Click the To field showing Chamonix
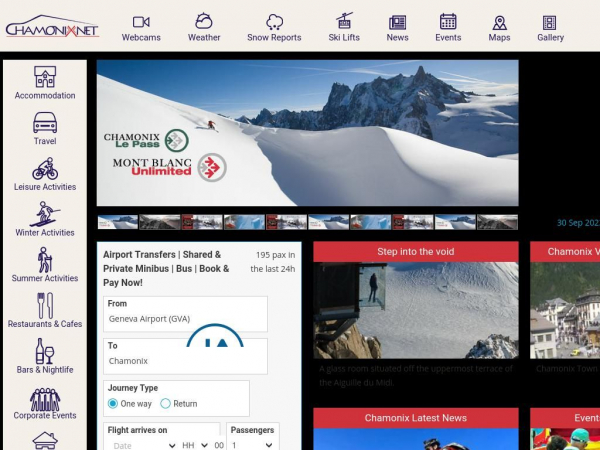 click(185, 356)
